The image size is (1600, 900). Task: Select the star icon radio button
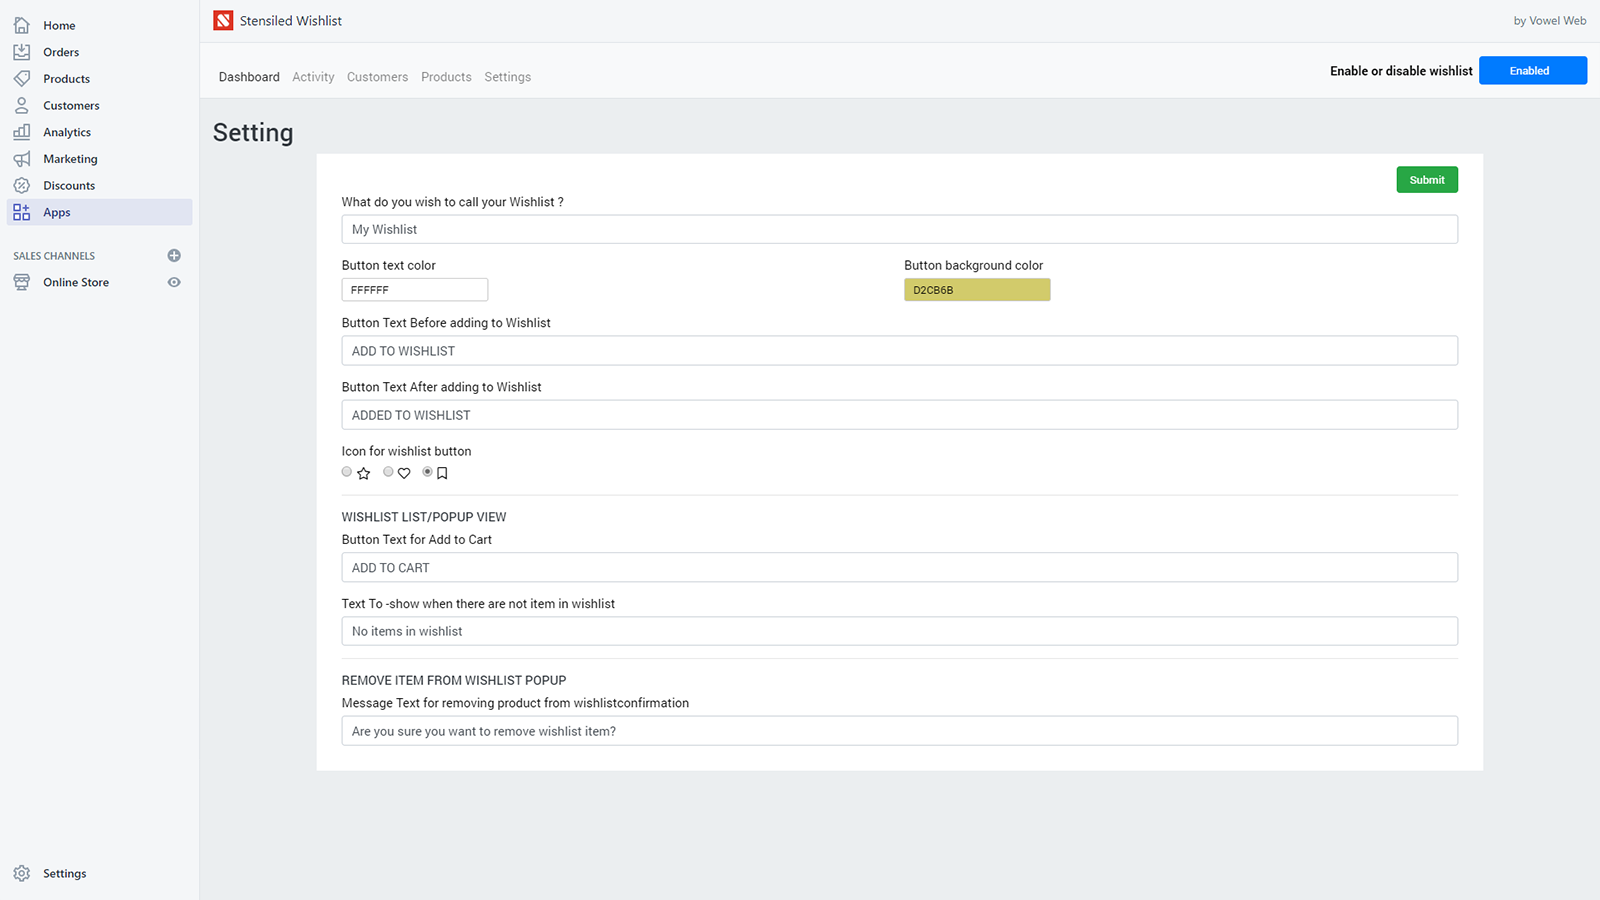(347, 472)
